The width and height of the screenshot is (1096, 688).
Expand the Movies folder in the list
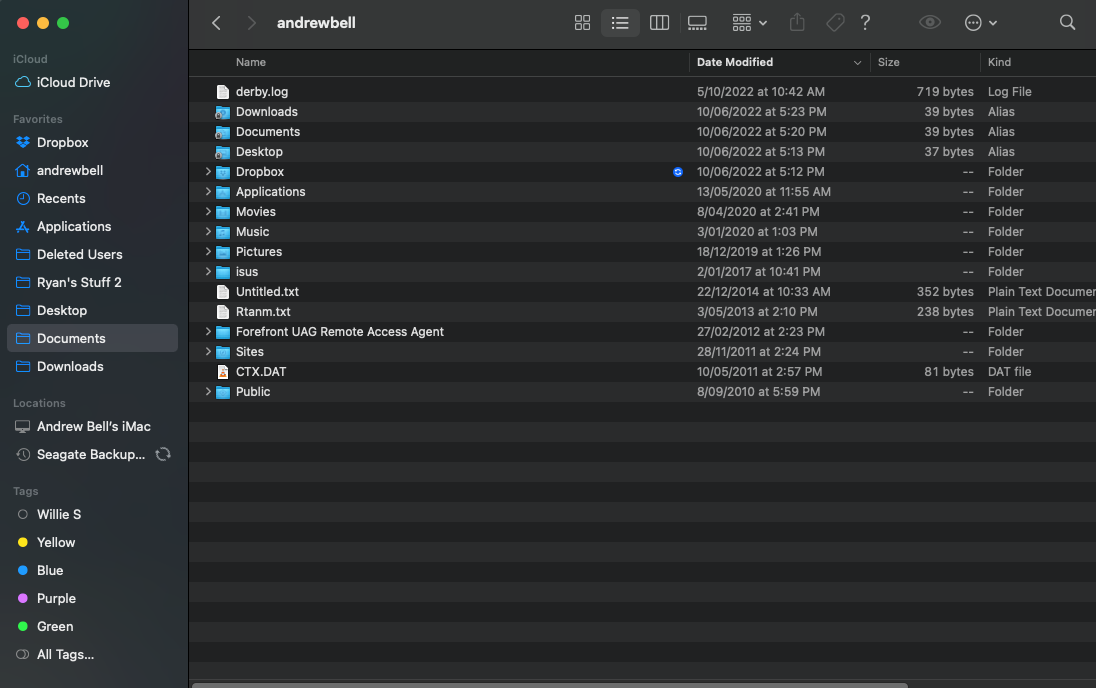pos(207,211)
